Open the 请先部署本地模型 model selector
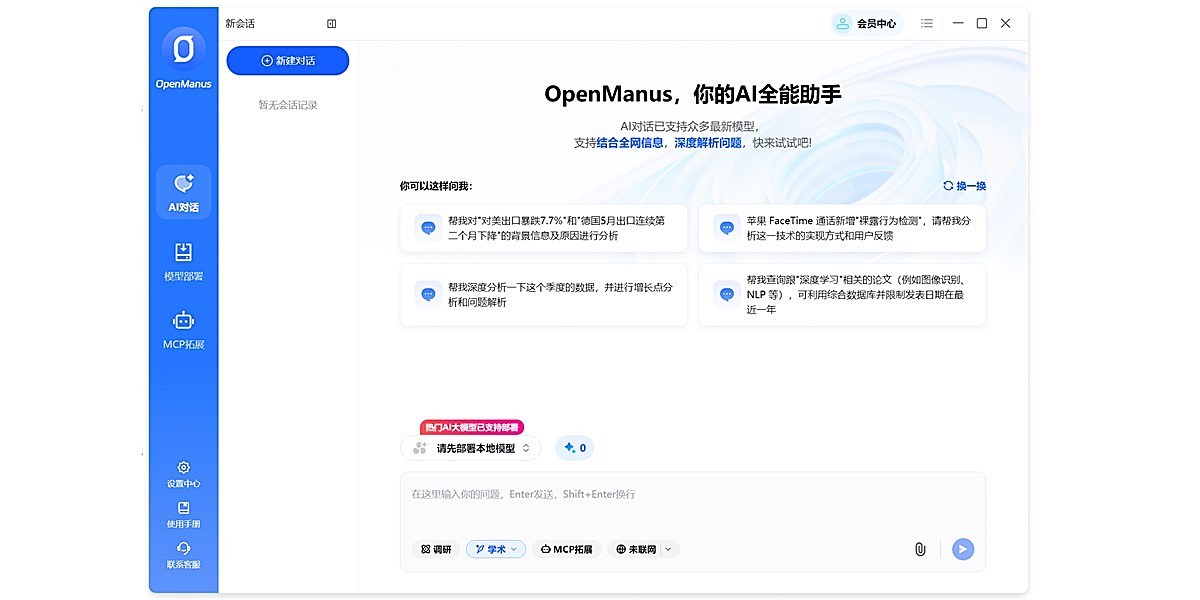Screen dimensions: 1200x600 coord(472,447)
